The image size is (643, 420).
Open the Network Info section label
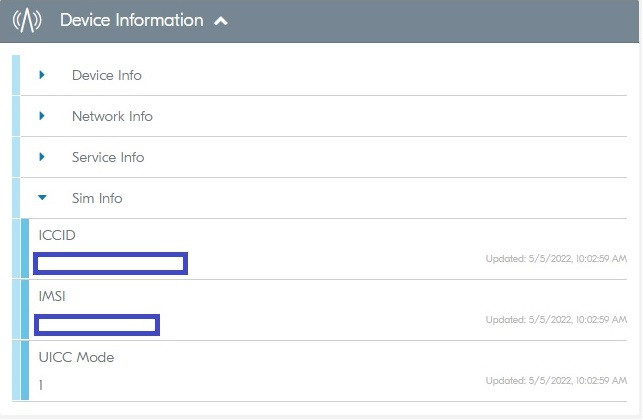(x=112, y=116)
